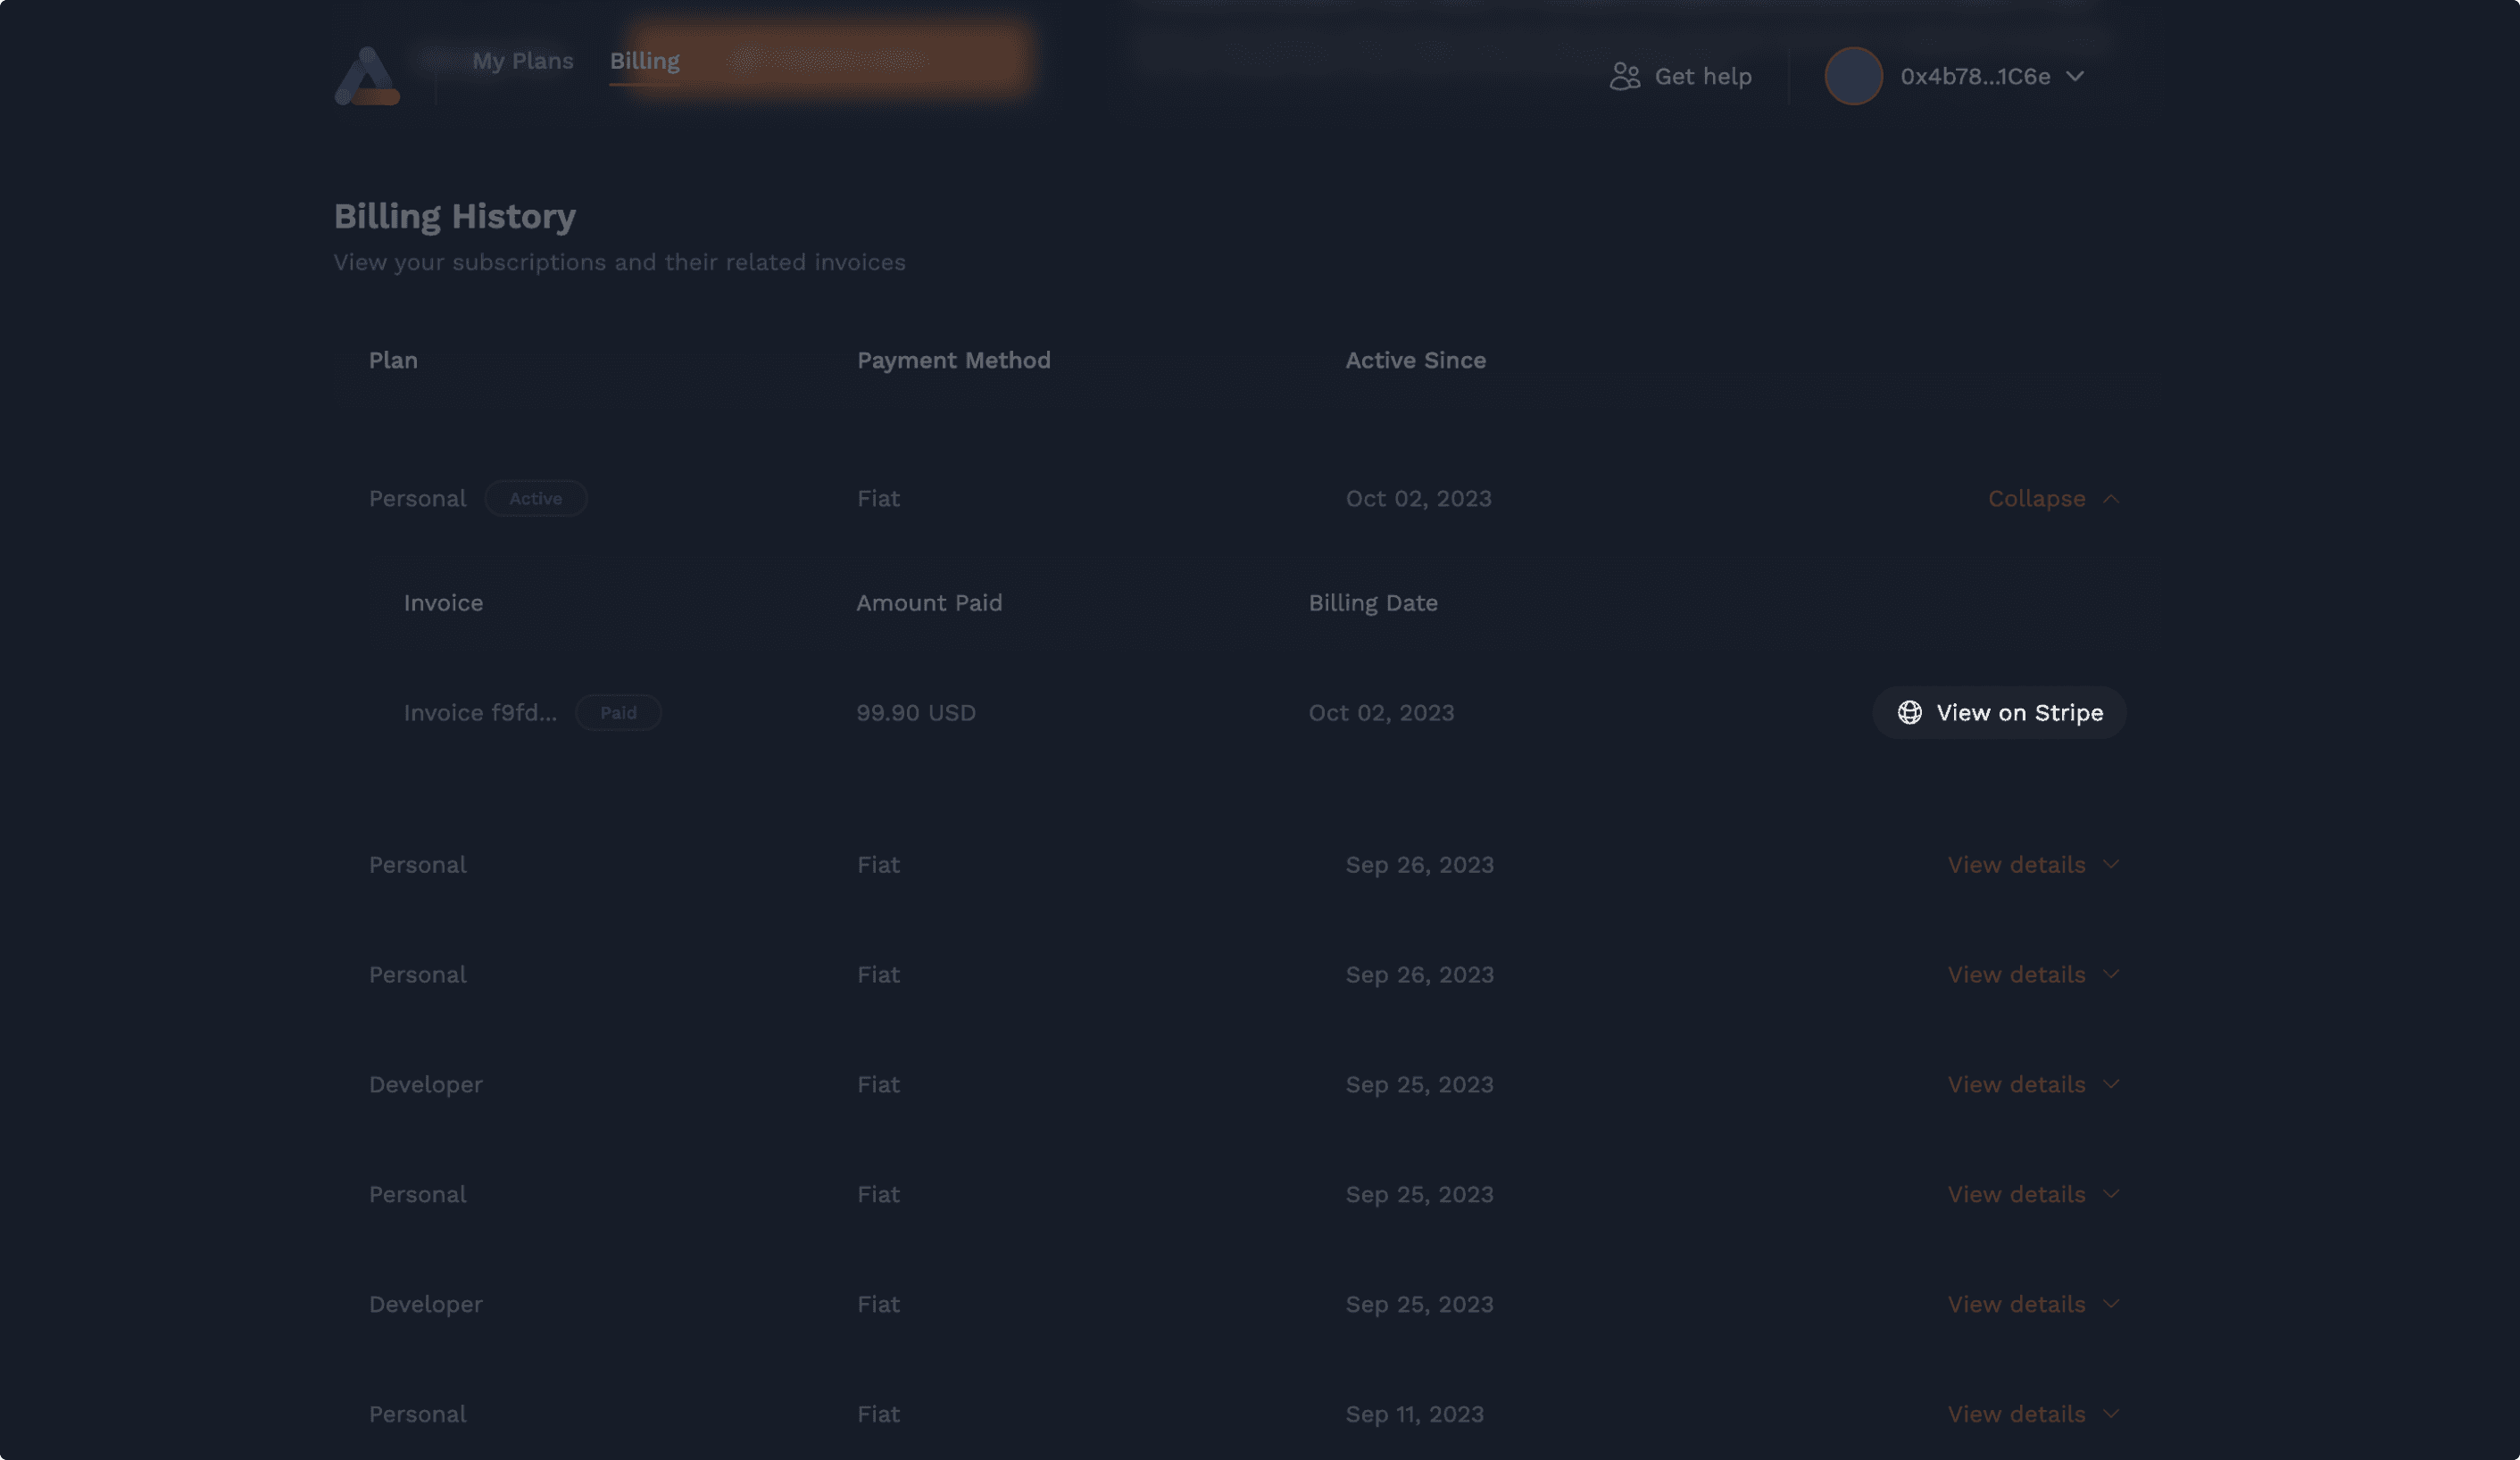Switch to the My Plans tab
Image resolution: width=2520 pixels, height=1460 pixels.
pos(524,60)
